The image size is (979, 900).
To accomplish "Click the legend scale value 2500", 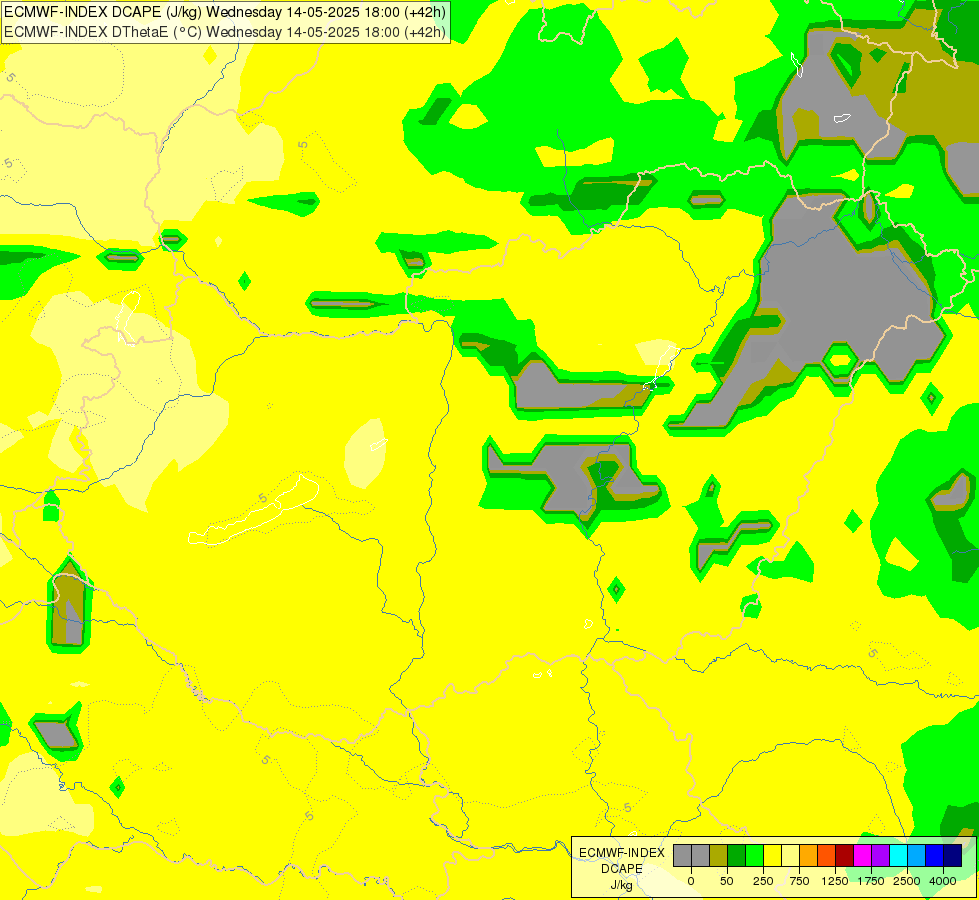I will (907, 881).
